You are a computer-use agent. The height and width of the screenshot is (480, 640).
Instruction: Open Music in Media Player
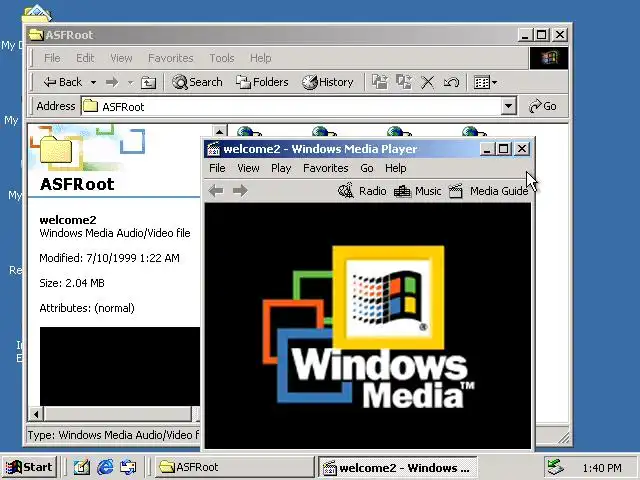[x=418, y=191]
